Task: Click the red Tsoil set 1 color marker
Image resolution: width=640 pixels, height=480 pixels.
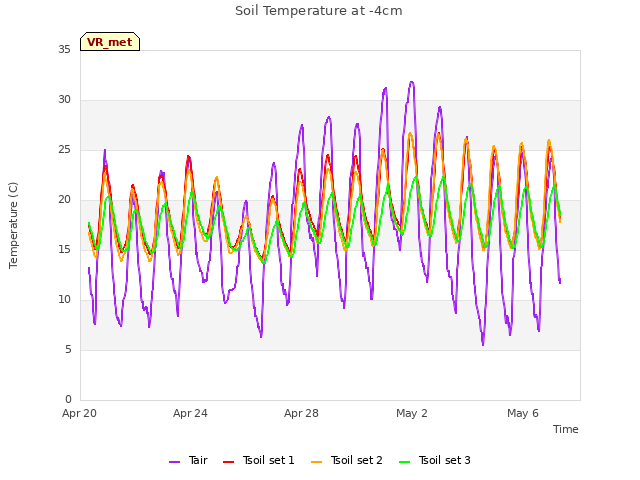Action: click(228, 462)
